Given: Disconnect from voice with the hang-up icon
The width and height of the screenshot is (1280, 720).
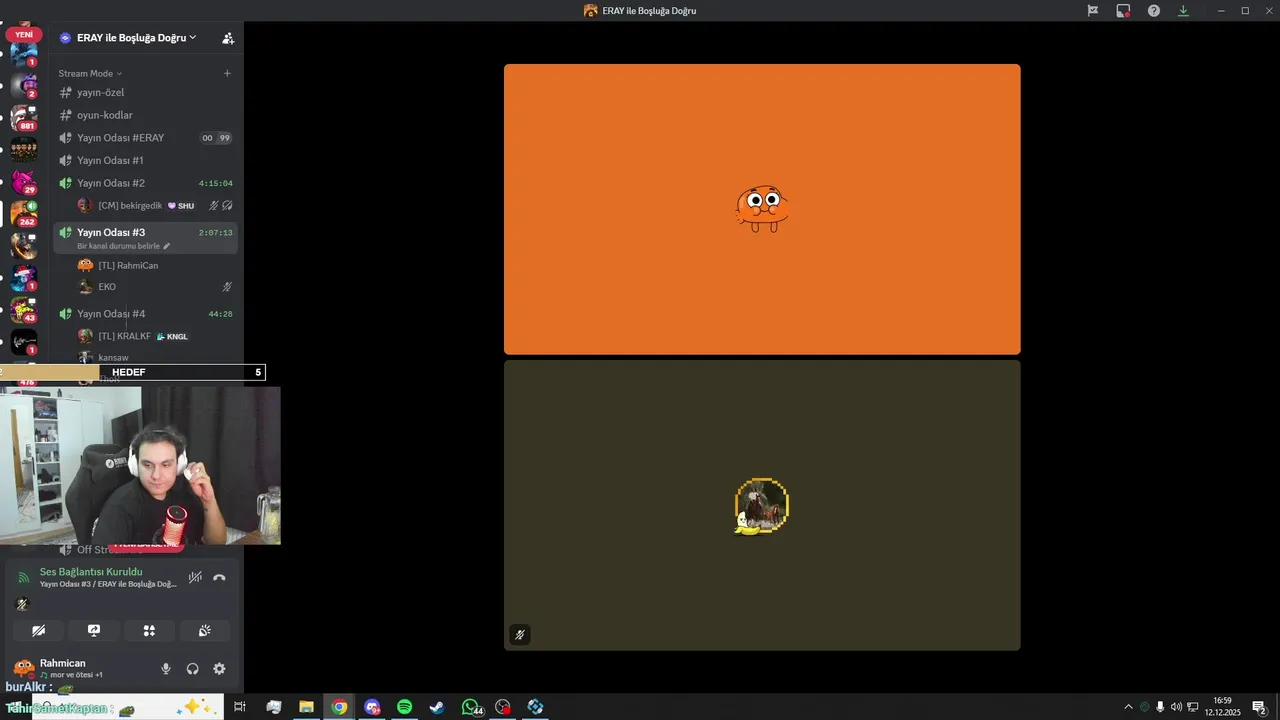Looking at the screenshot, I should pyautogui.click(x=219, y=577).
